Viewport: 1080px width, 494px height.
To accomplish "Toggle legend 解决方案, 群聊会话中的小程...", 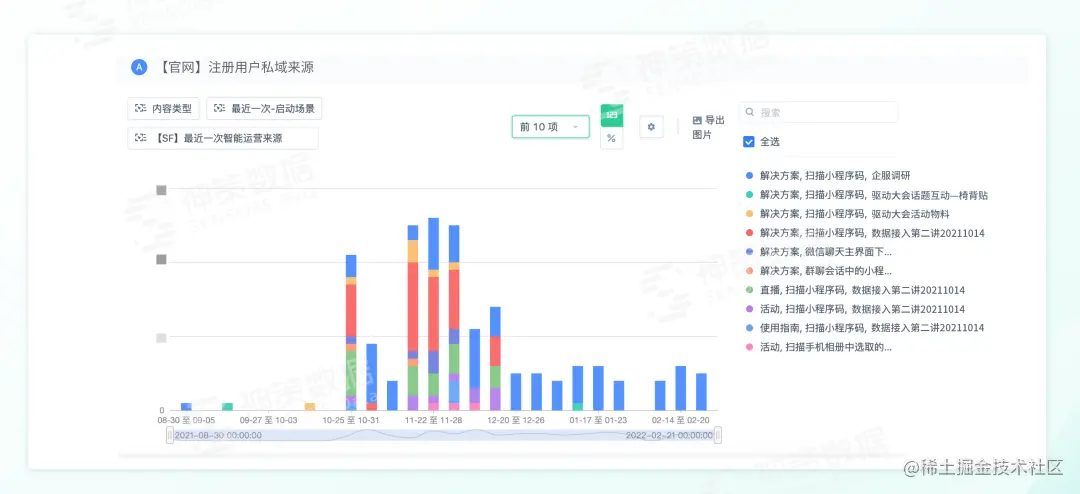I will 818,271.
